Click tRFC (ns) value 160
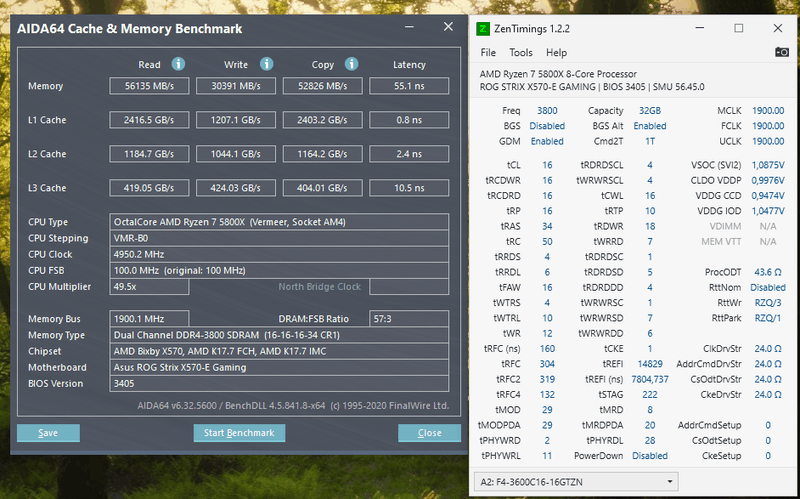The height and width of the screenshot is (499, 800). (547, 348)
